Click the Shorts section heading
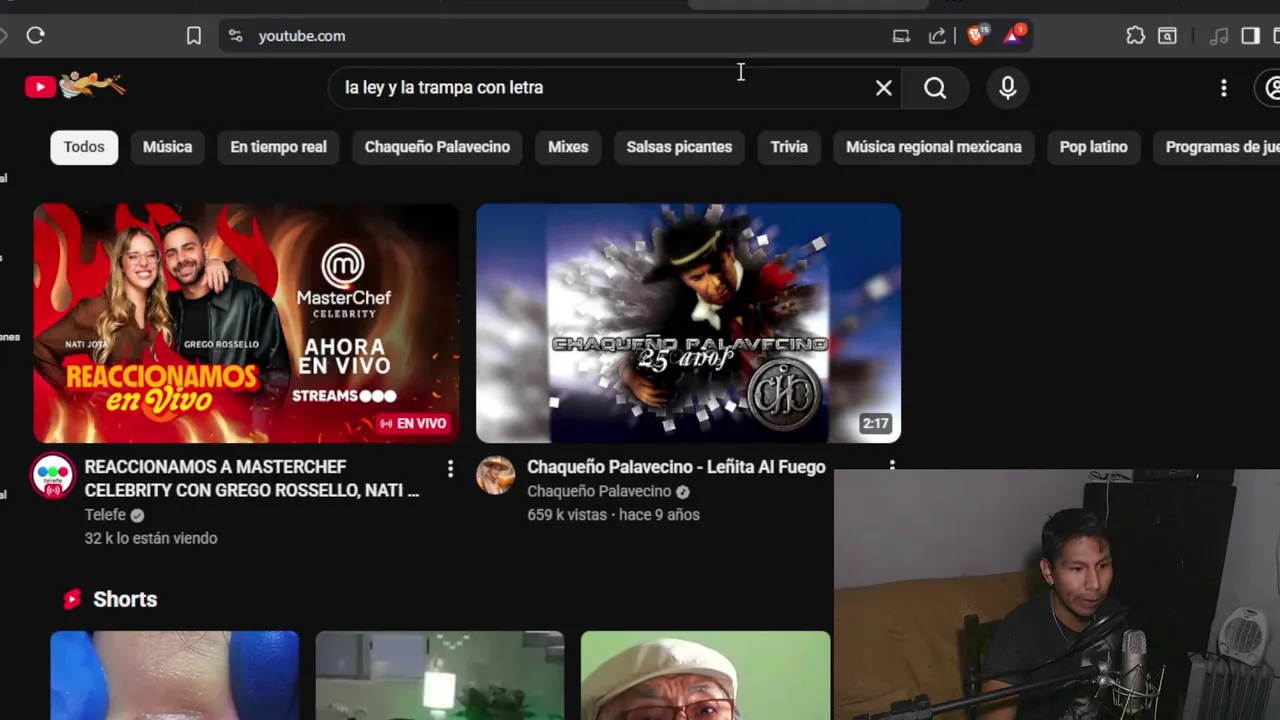Image resolution: width=1280 pixels, height=720 pixels. (x=125, y=599)
